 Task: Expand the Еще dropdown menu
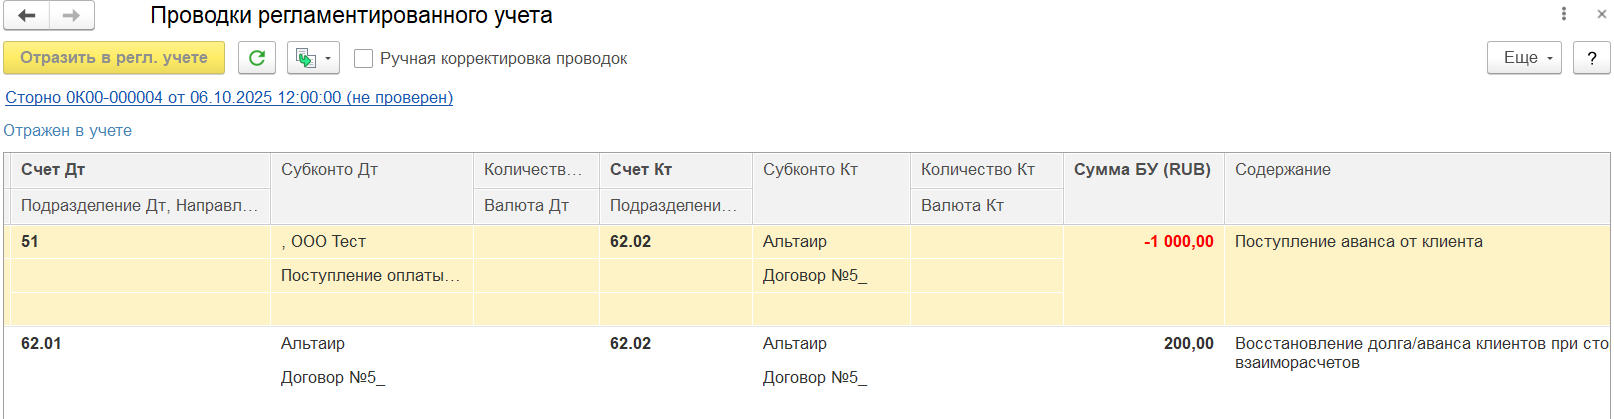click(x=1524, y=58)
